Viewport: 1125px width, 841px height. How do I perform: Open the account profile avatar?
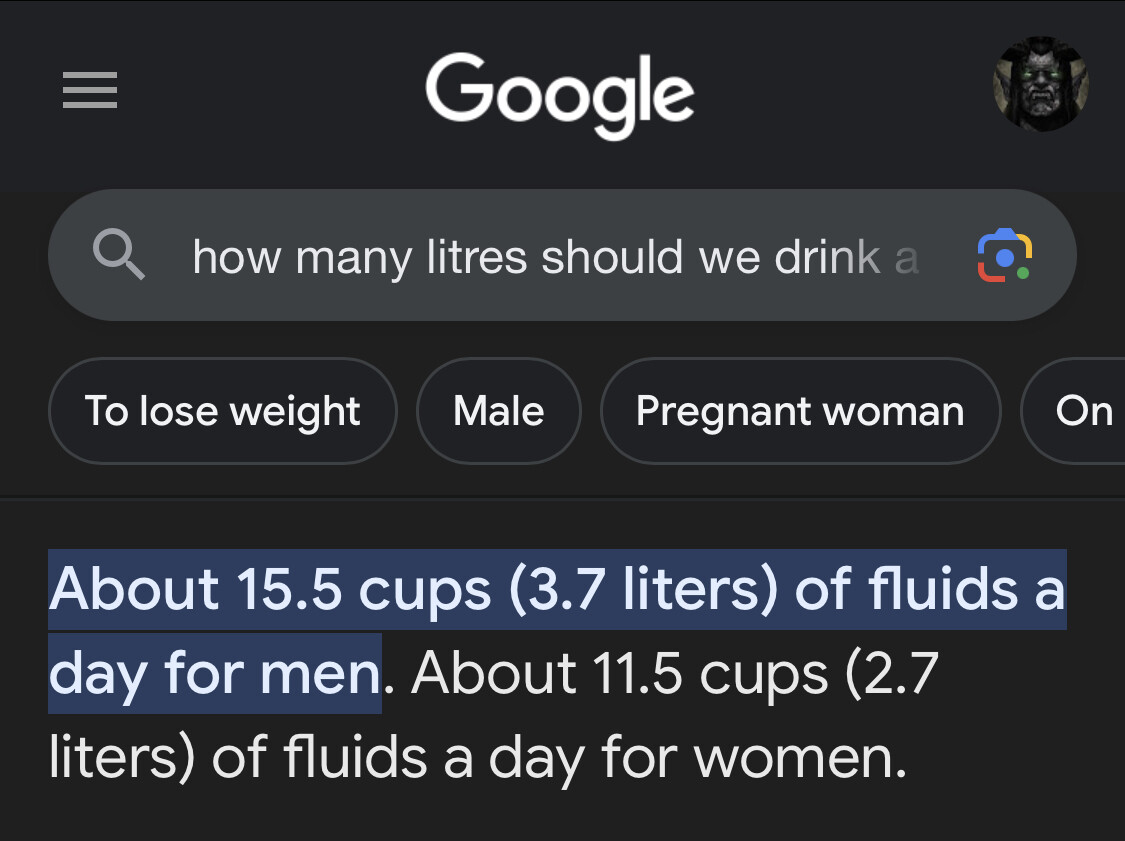coord(1040,84)
